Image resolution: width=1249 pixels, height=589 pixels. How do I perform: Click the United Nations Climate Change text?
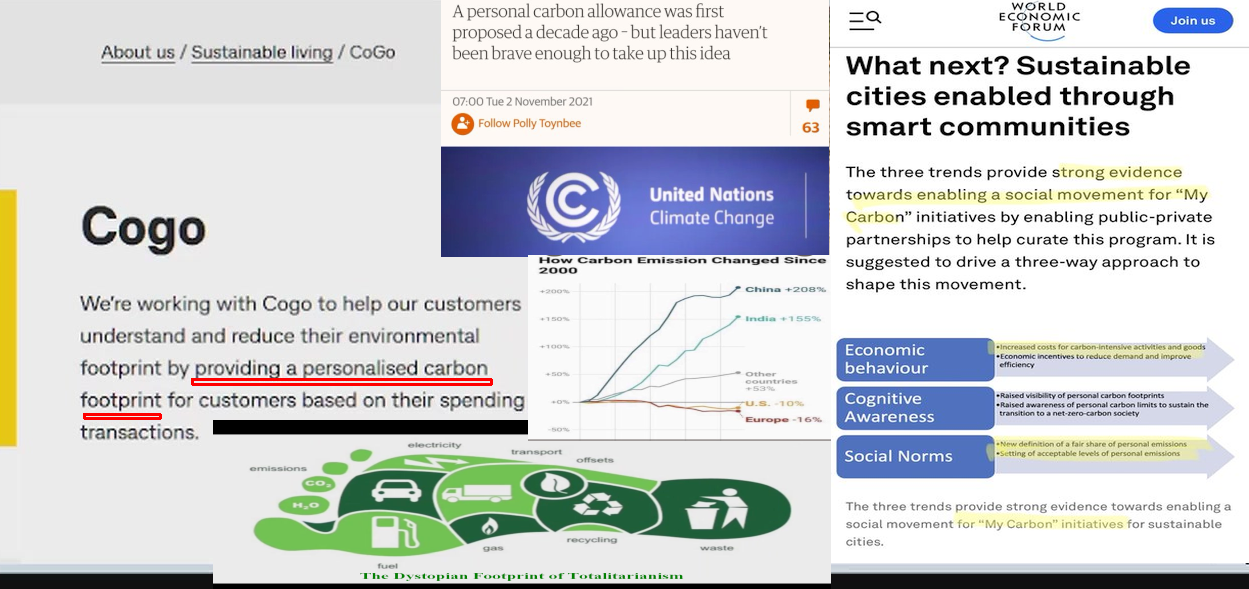(712, 206)
